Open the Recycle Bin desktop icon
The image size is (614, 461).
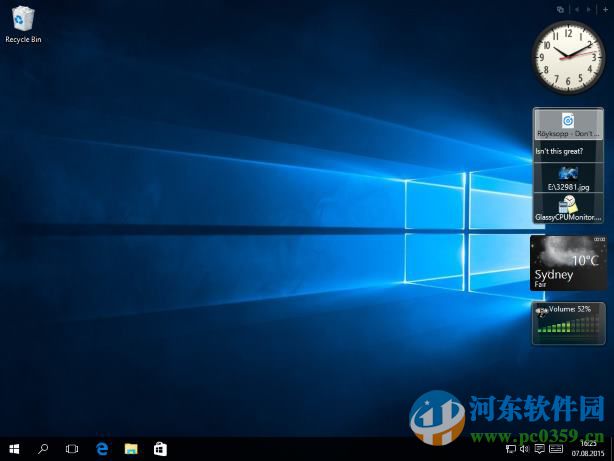click(x=23, y=24)
